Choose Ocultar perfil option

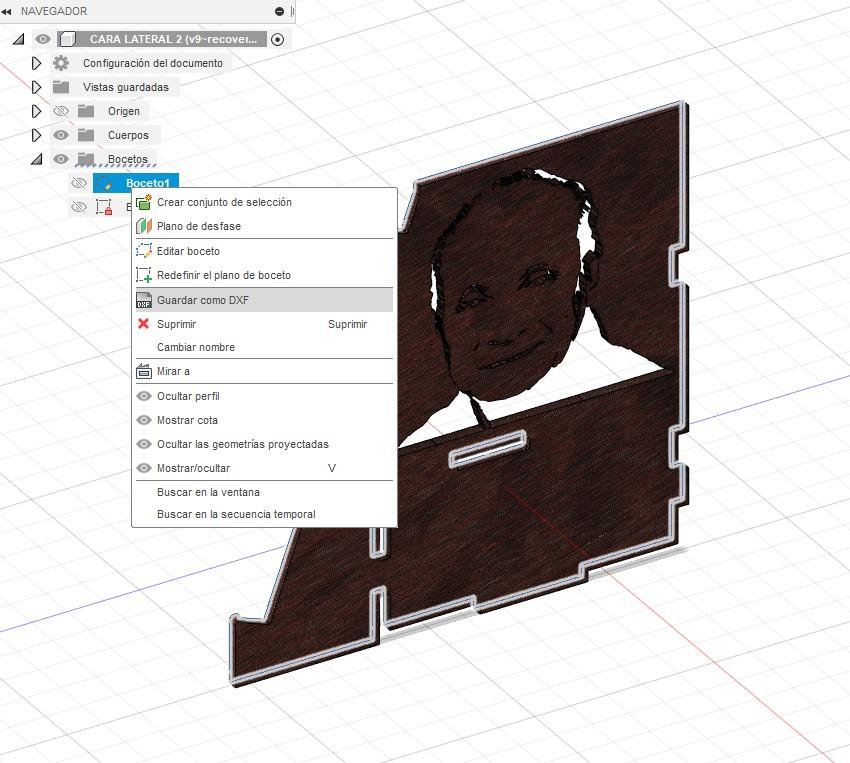pos(265,396)
